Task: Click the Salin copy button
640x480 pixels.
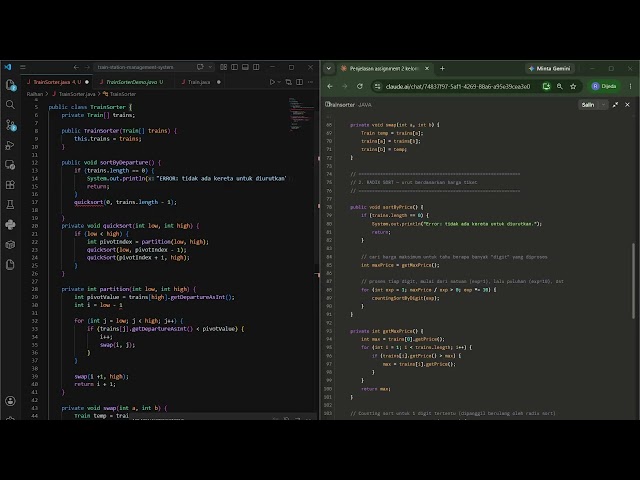Action: coord(588,105)
